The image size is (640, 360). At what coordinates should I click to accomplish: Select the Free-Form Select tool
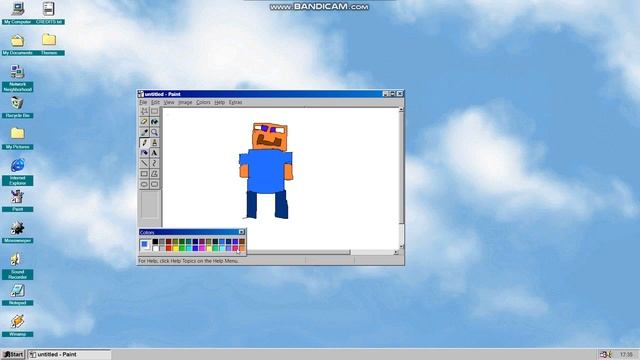pyautogui.click(x=144, y=111)
